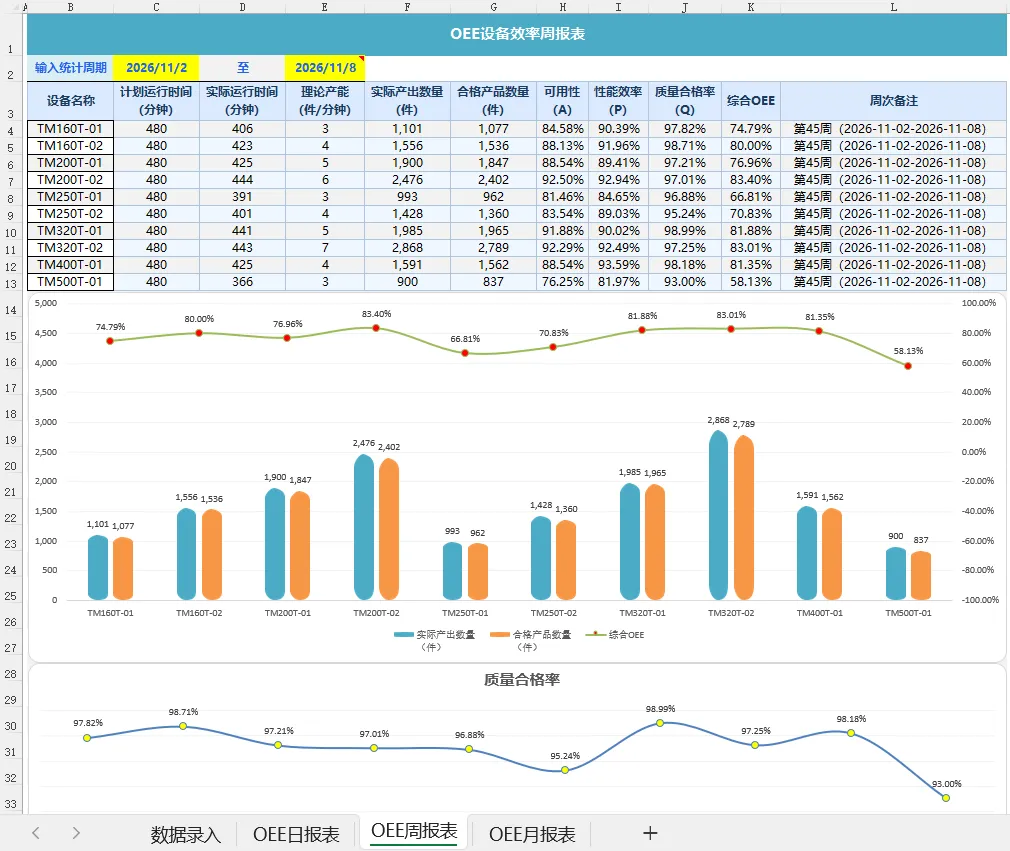Open the OEE月报表 sheet tab
This screenshot has height=851, width=1010.
pyautogui.click(x=532, y=834)
